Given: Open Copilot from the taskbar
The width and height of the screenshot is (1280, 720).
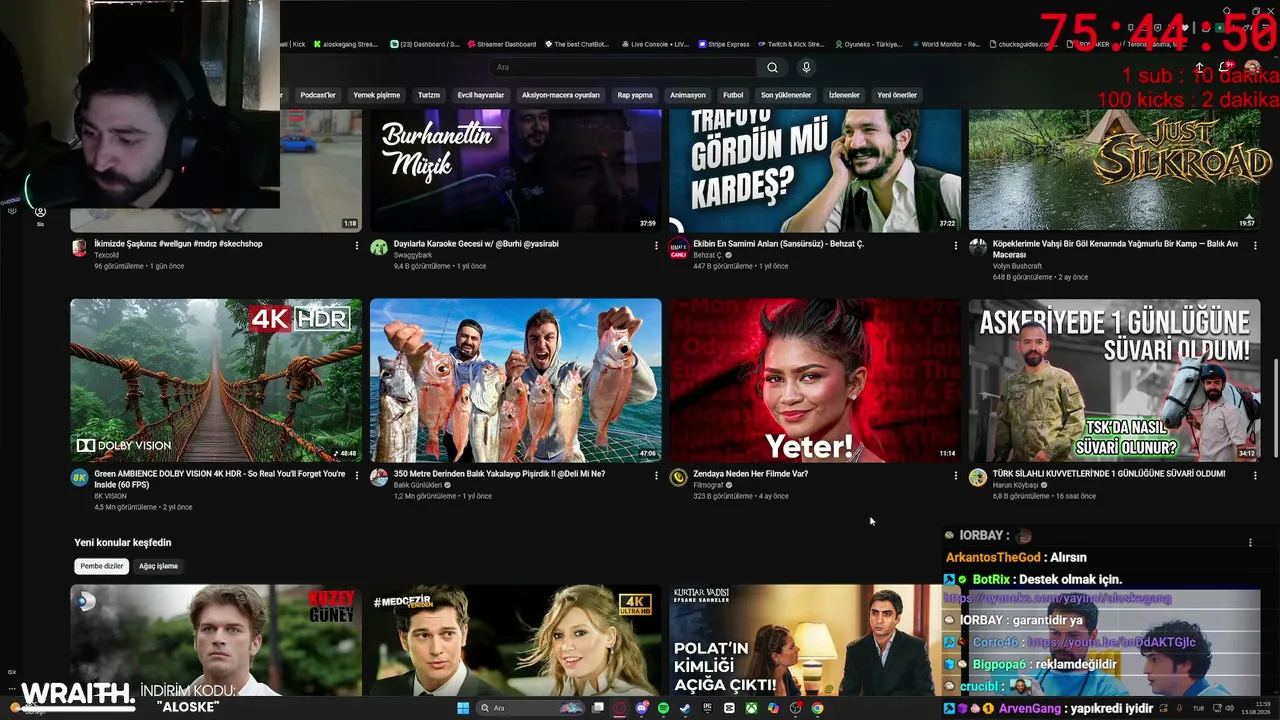Looking at the screenshot, I should (773, 708).
